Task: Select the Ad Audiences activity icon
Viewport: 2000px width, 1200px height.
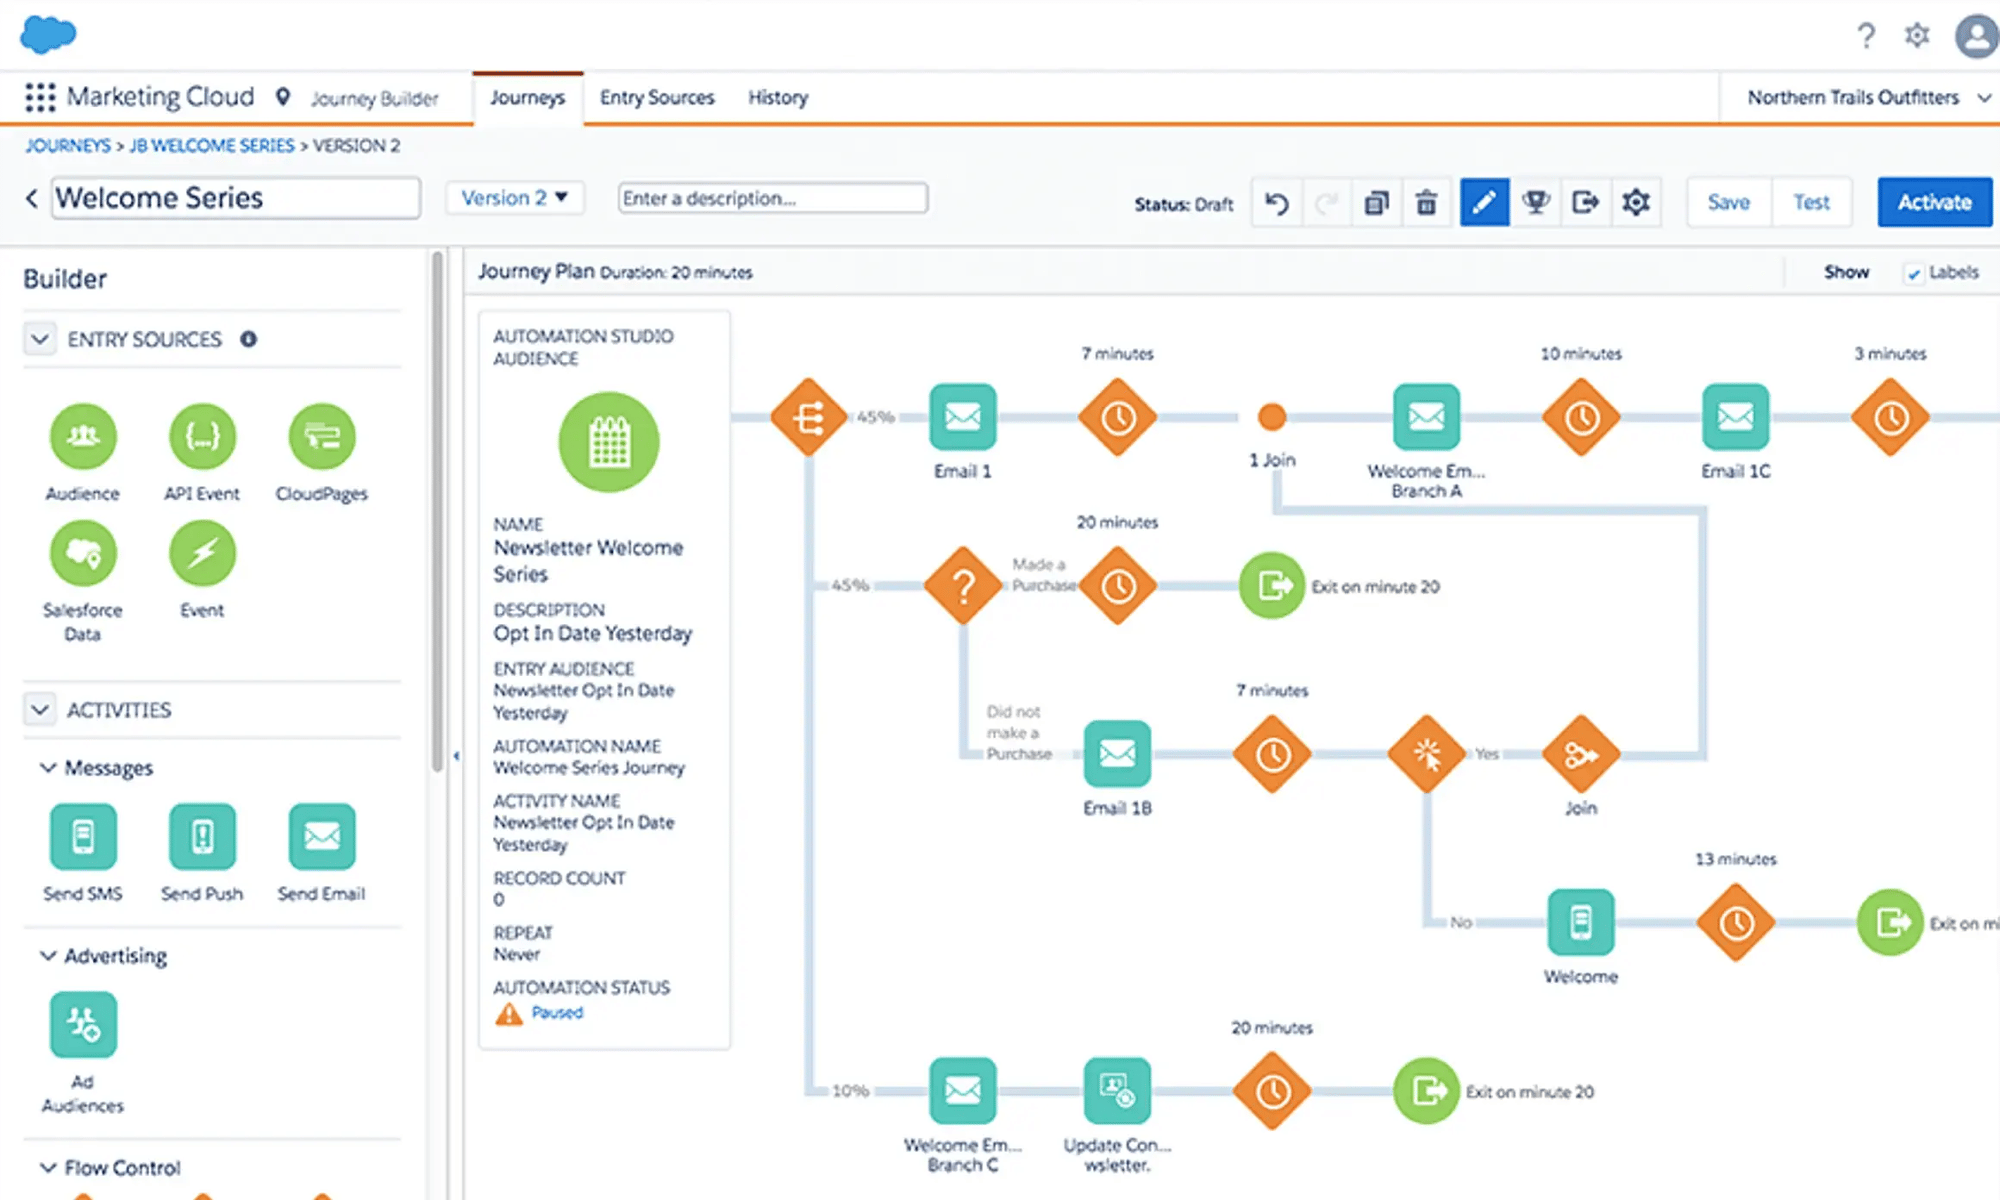Action: coord(83,1024)
